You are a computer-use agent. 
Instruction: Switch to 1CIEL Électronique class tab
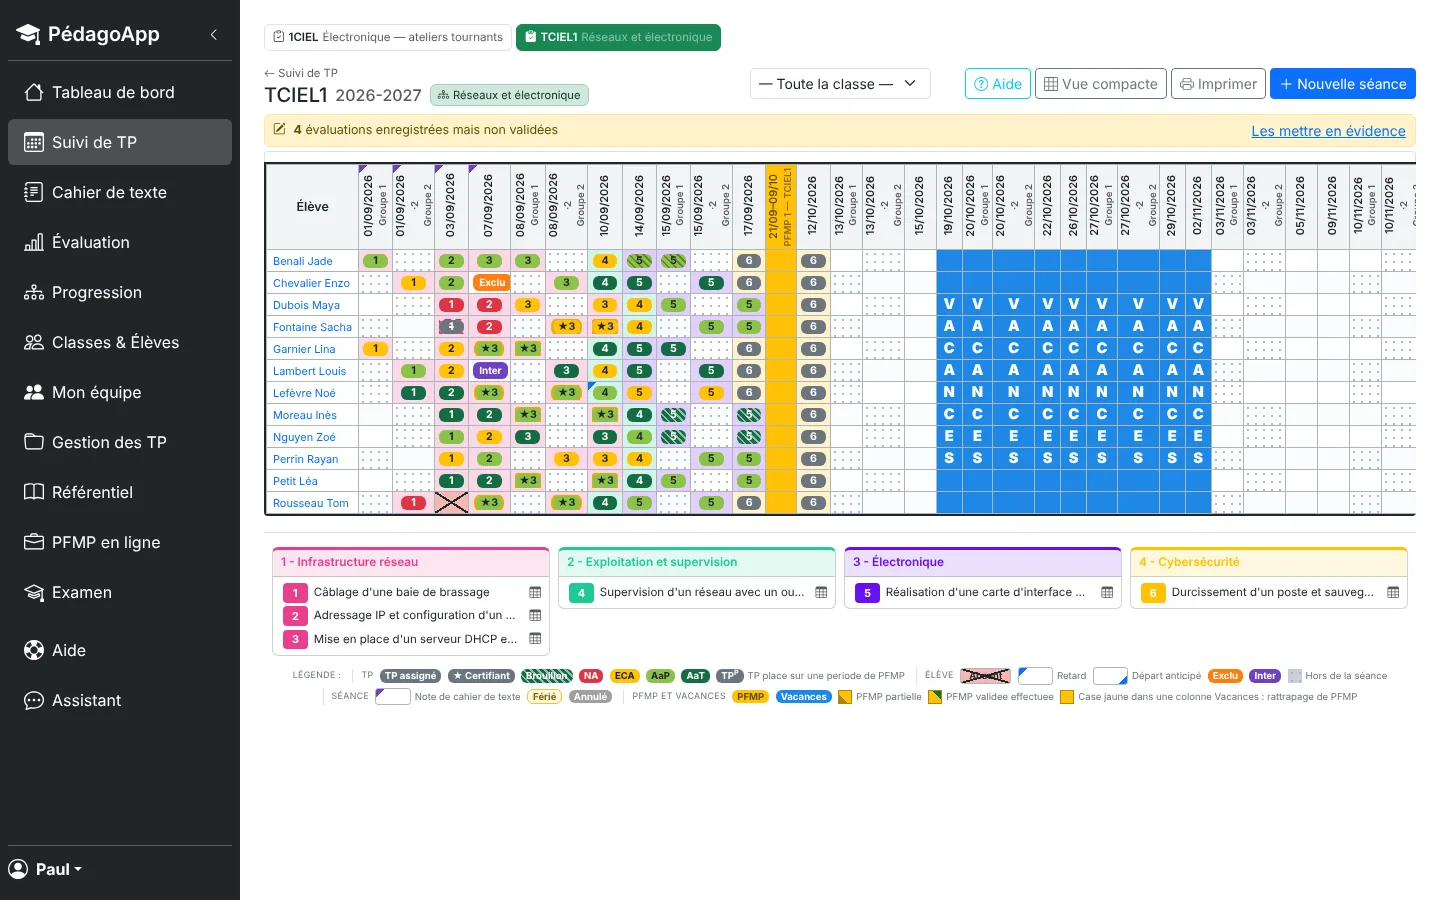388,37
